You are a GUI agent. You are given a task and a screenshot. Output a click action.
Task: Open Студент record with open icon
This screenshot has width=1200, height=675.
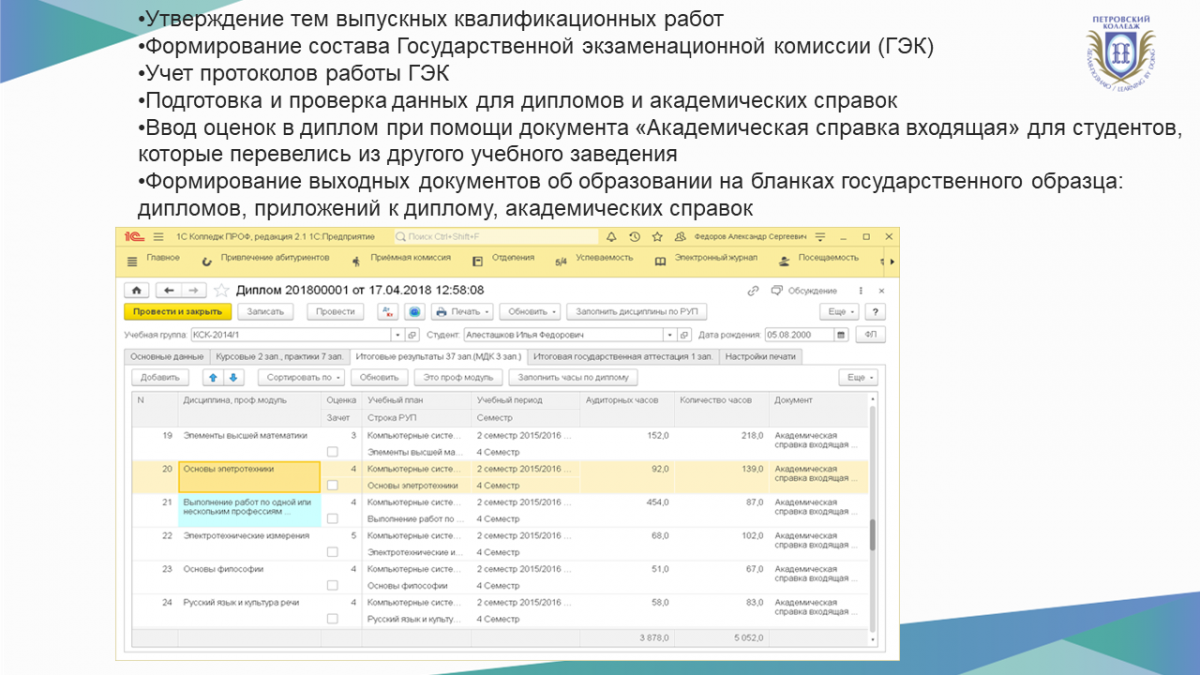685,335
